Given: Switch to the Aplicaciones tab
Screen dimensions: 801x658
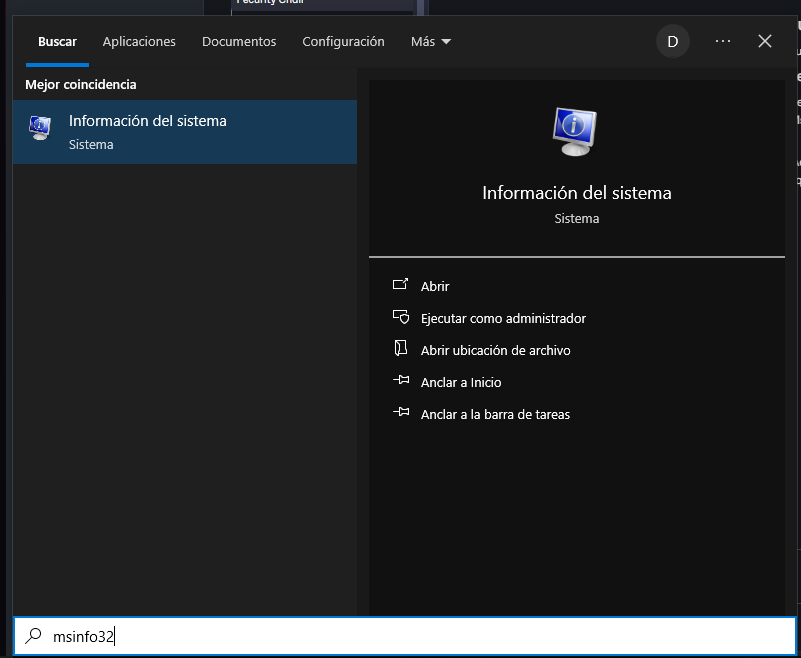Looking at the screenshot, I should (139, 42).
